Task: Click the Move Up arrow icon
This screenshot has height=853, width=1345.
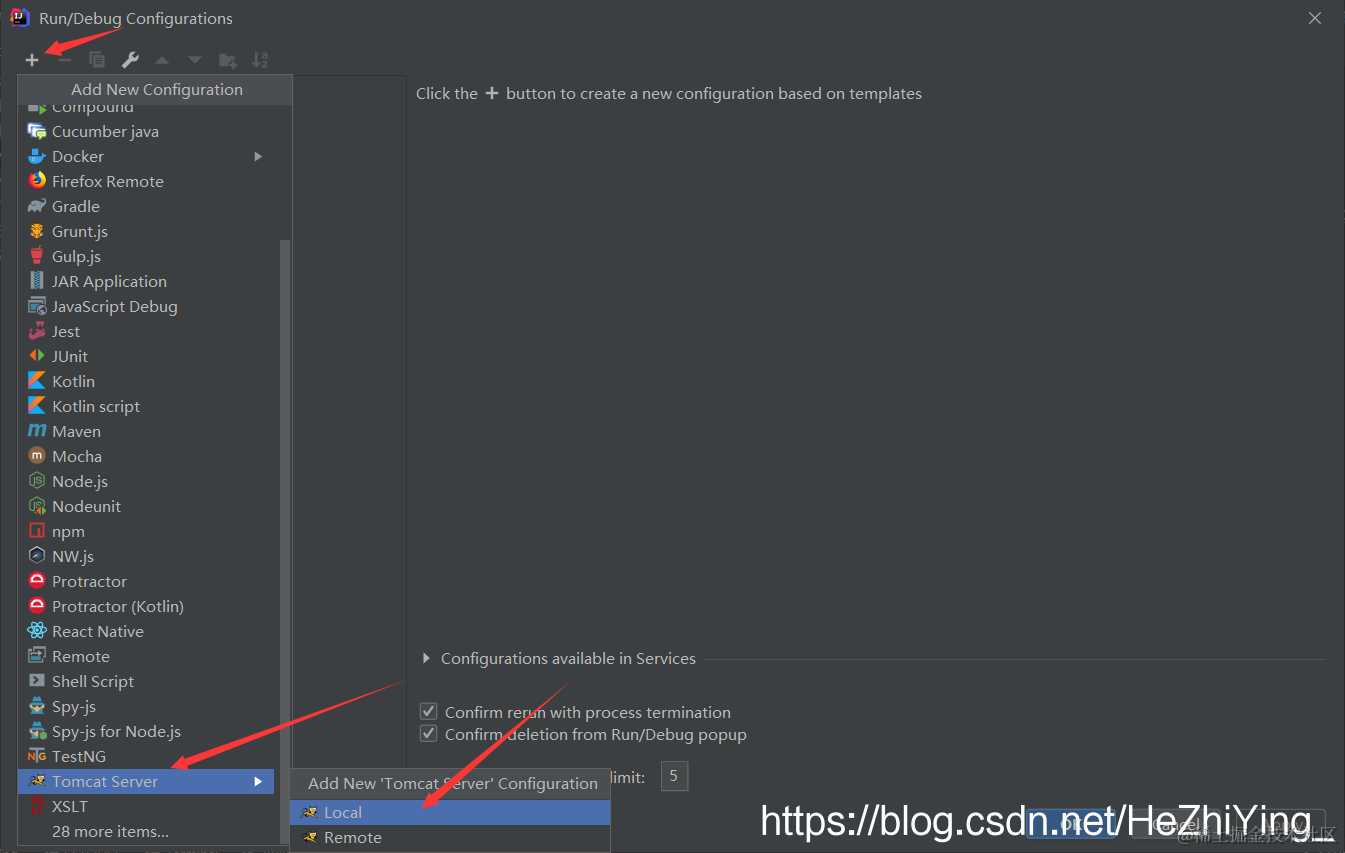Action: (162, 60)
